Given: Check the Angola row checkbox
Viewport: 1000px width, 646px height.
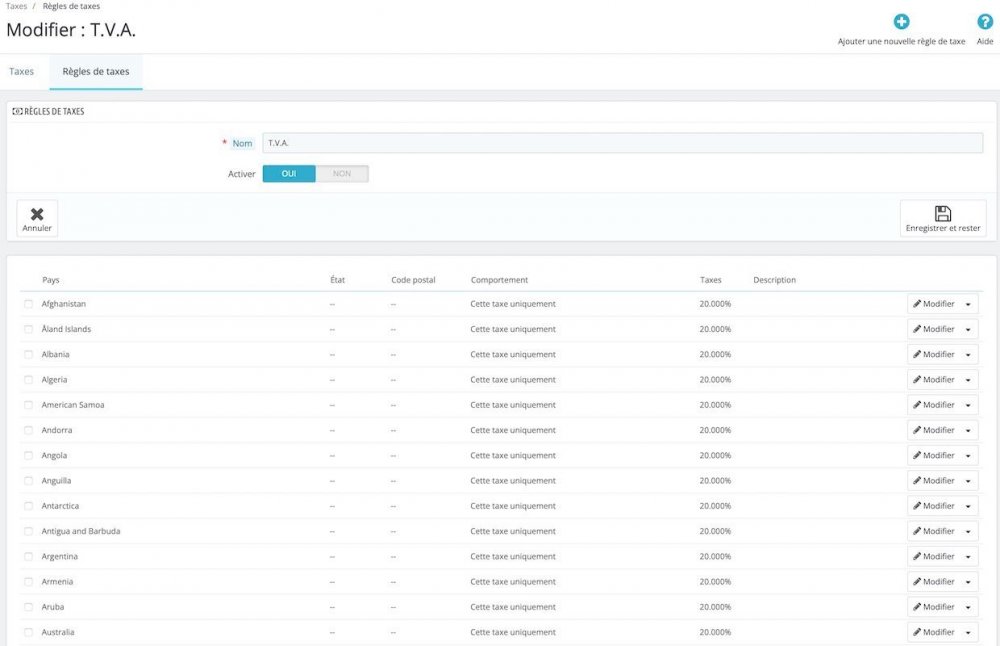Looking at the screenshot, I should (28, 455).
